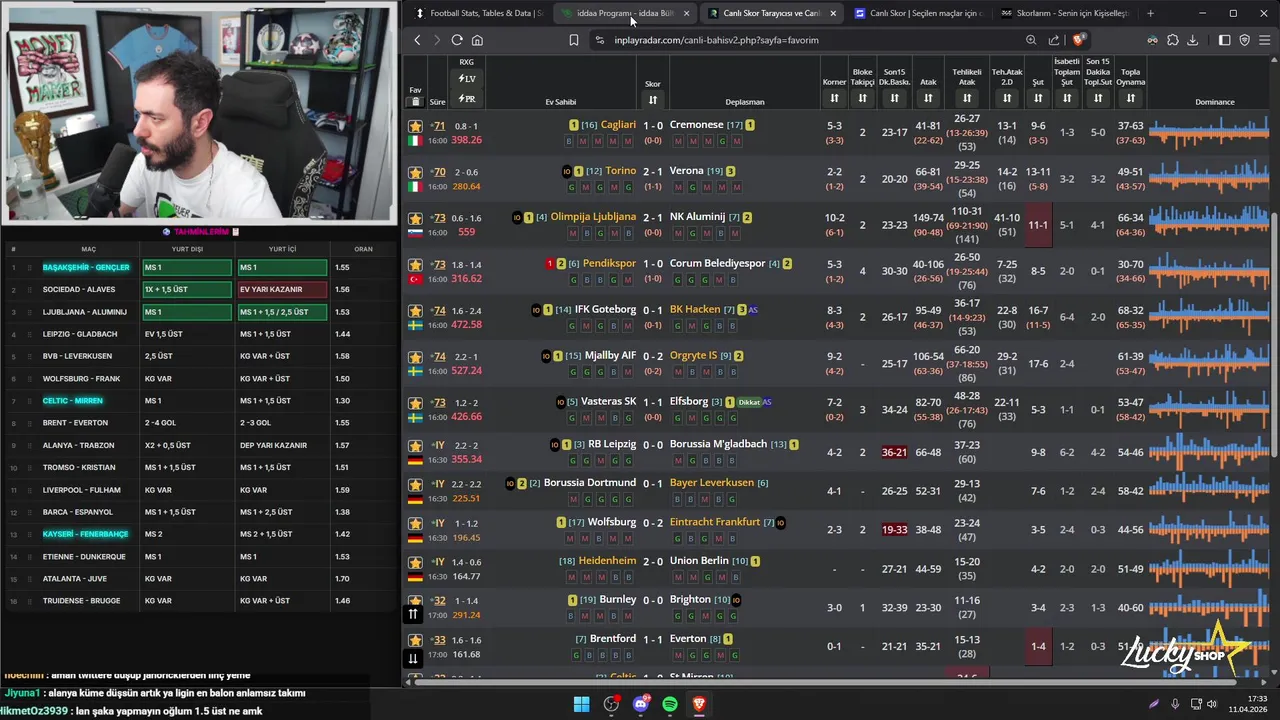Share this page via toolbar icon
The width and height of the screenshot is (1280, 720).
pyautogui.click(x=1054, y=40)
